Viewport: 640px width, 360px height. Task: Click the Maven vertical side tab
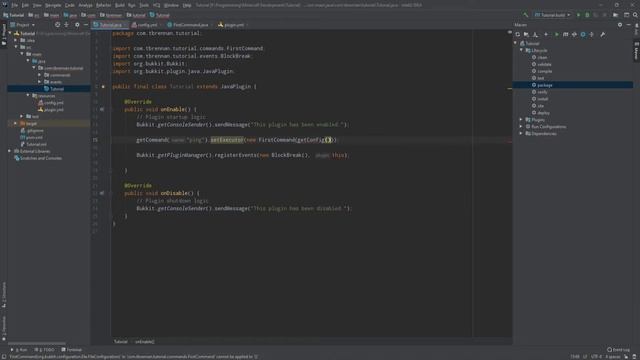click(636, 51)
